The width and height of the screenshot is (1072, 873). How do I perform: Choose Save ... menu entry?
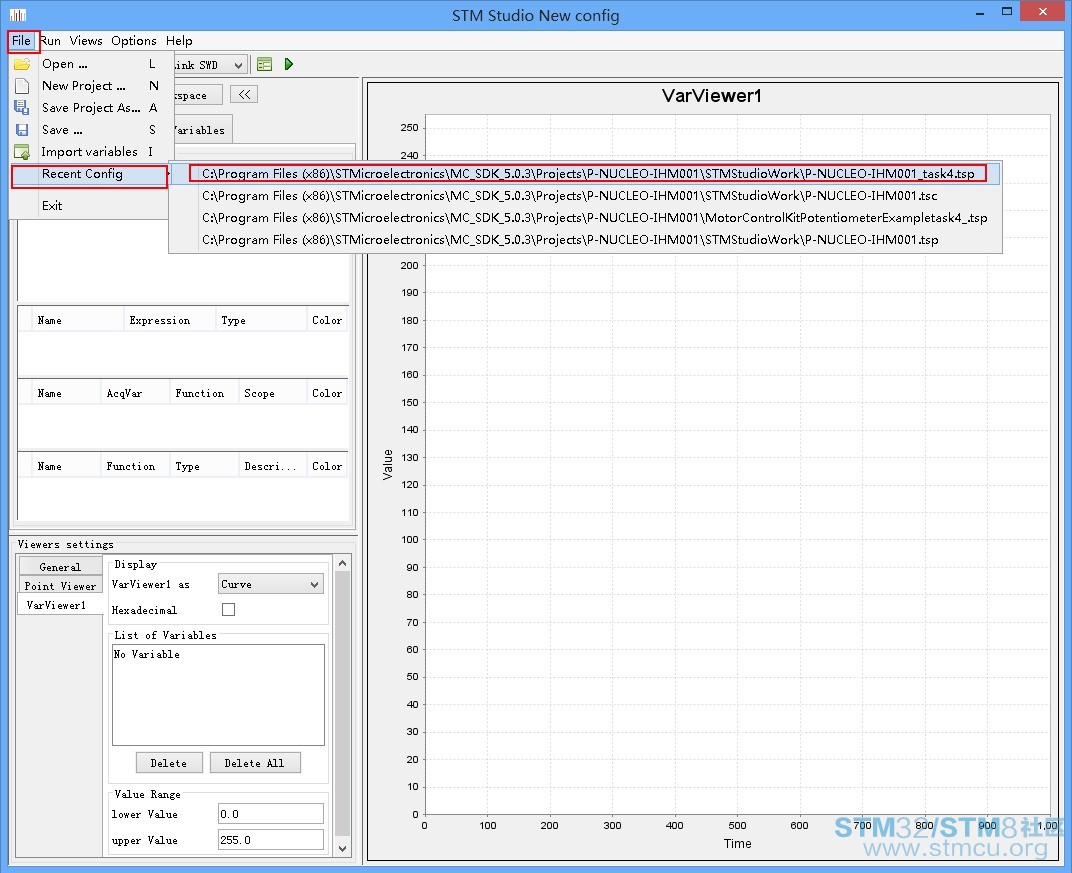[x=92, y=129]
